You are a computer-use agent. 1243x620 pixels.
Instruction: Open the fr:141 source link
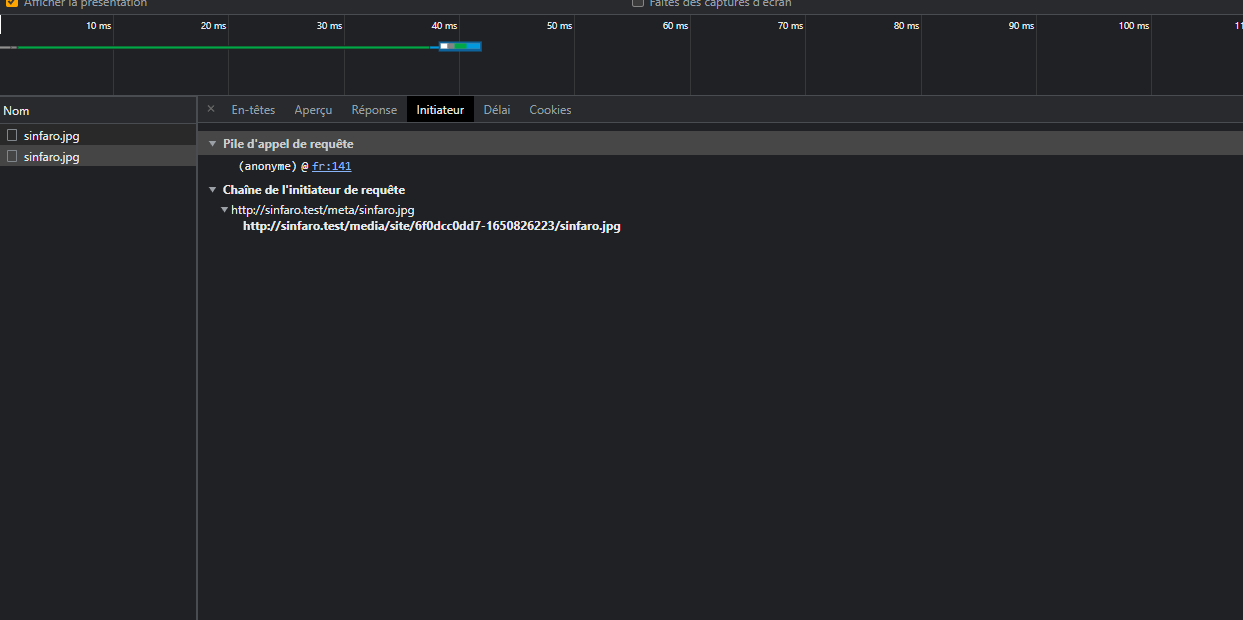point(332,167)
